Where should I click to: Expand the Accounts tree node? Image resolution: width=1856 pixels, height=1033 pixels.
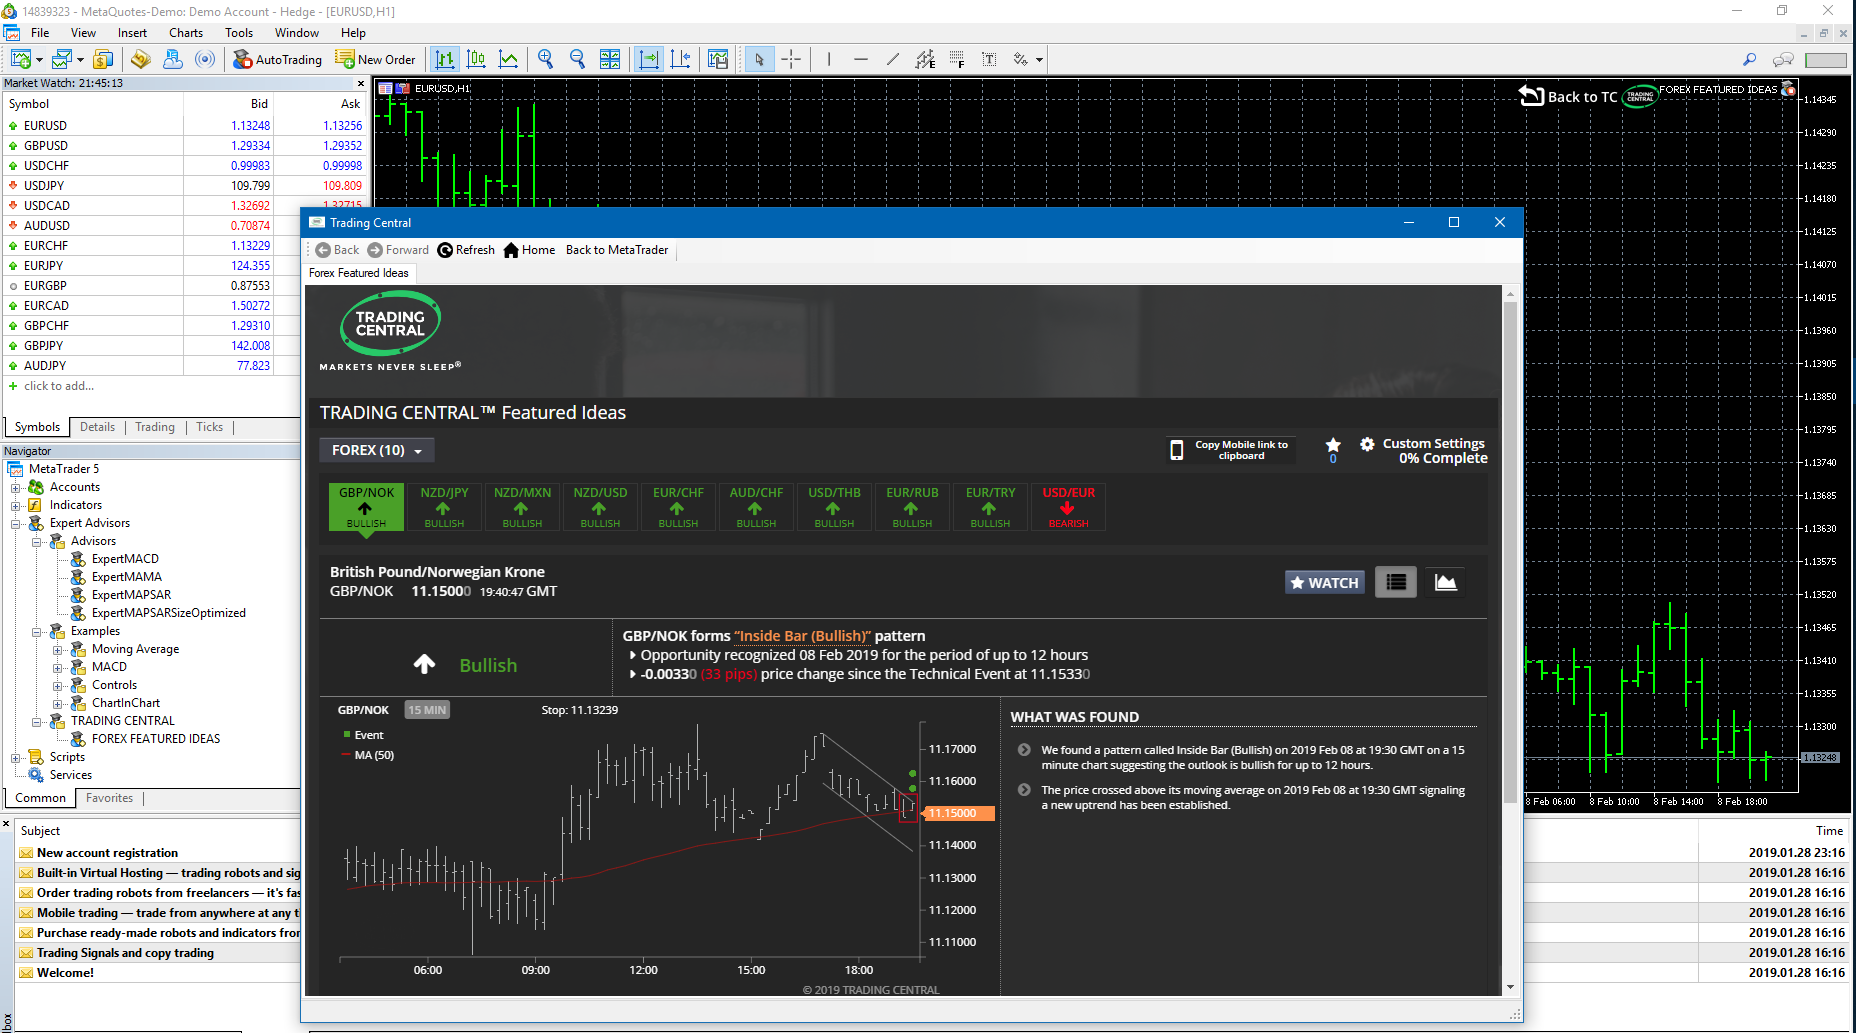pyautogui.click(x=15, y=488)
